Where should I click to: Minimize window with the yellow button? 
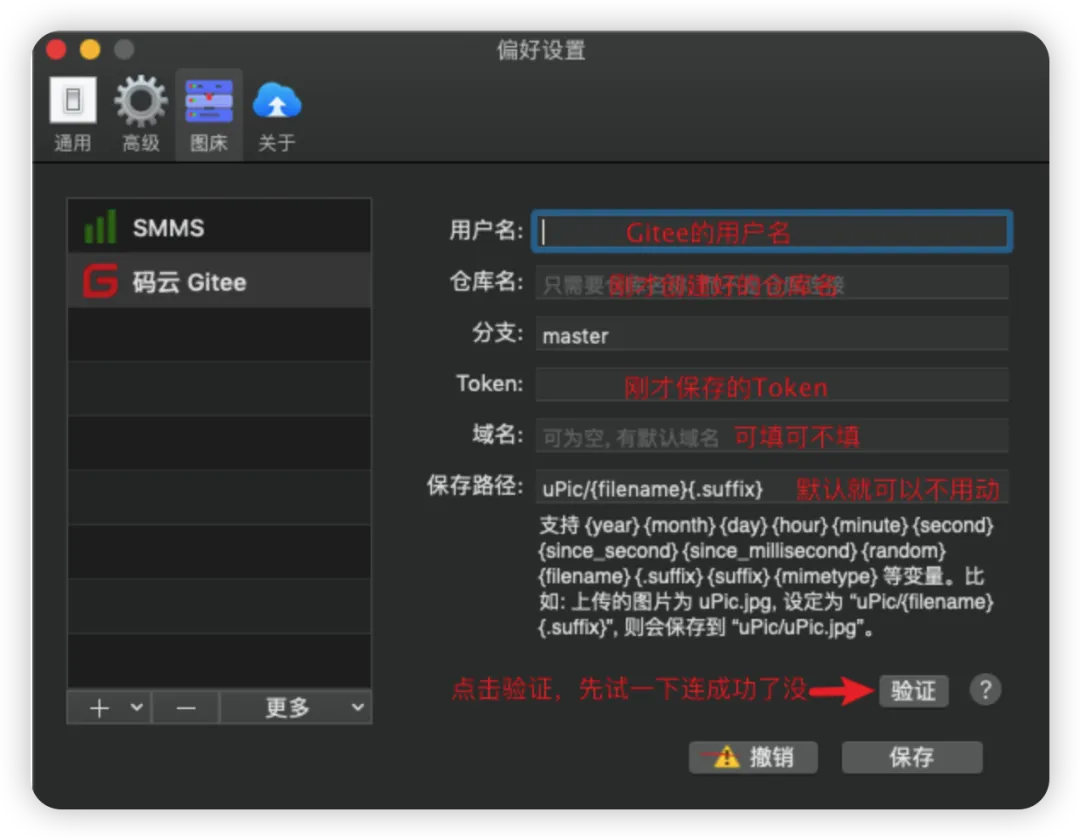tap(90, 50)
